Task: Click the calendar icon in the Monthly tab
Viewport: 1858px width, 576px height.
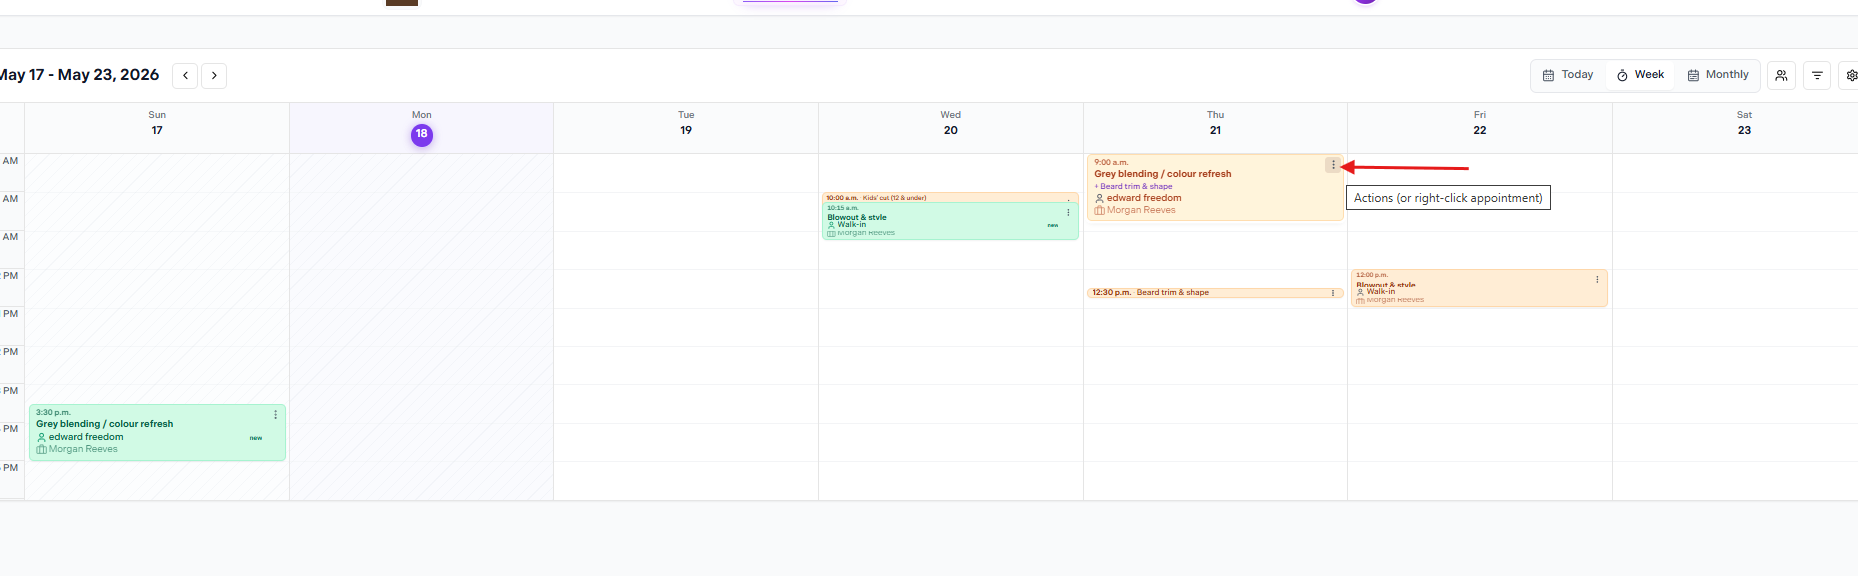Action: 1693,75
